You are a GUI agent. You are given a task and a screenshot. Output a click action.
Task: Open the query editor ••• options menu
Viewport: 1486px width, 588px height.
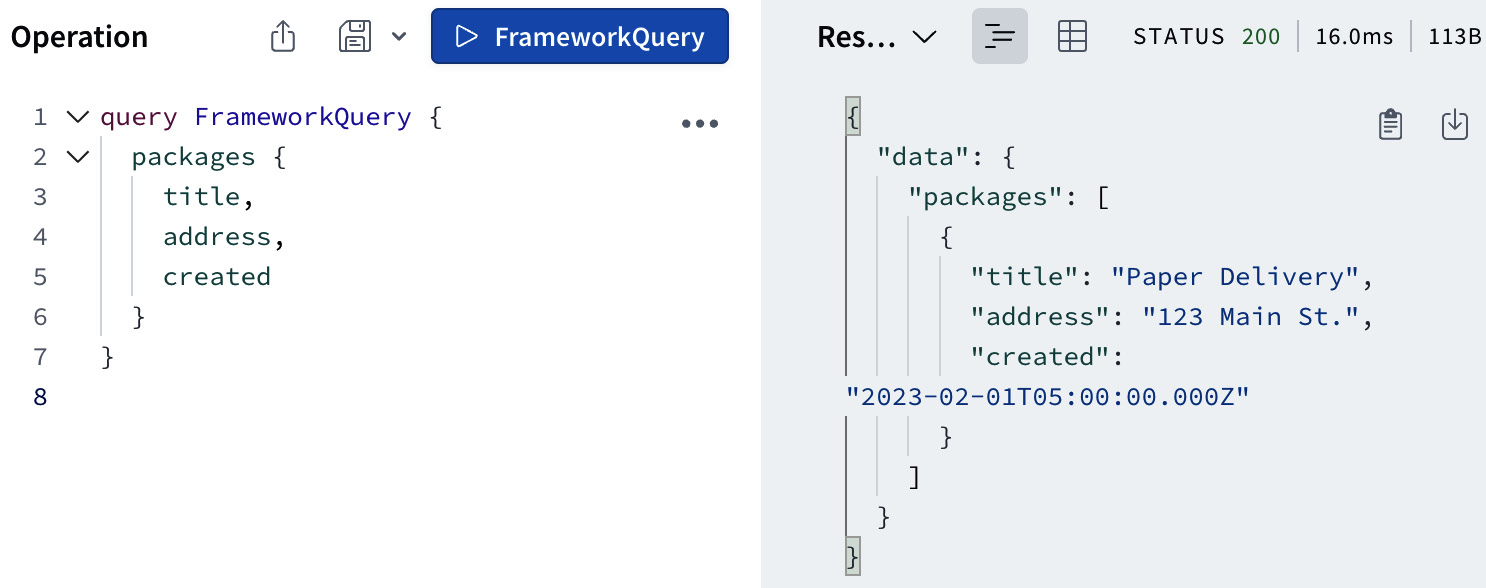(700, 123)
